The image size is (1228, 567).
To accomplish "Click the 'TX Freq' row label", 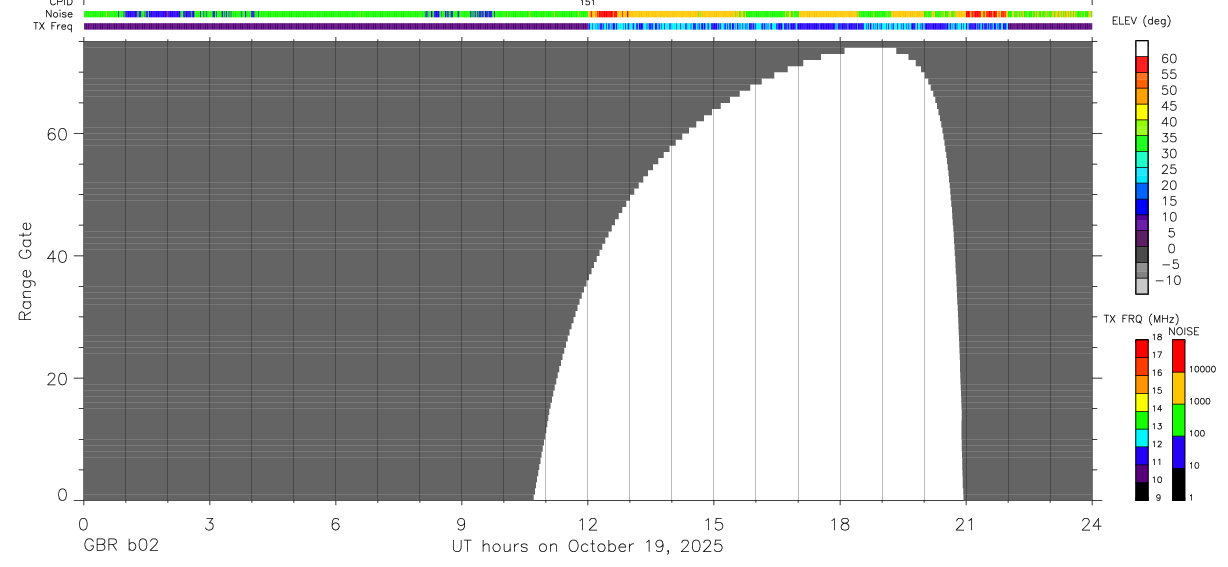I will [54, 26].
